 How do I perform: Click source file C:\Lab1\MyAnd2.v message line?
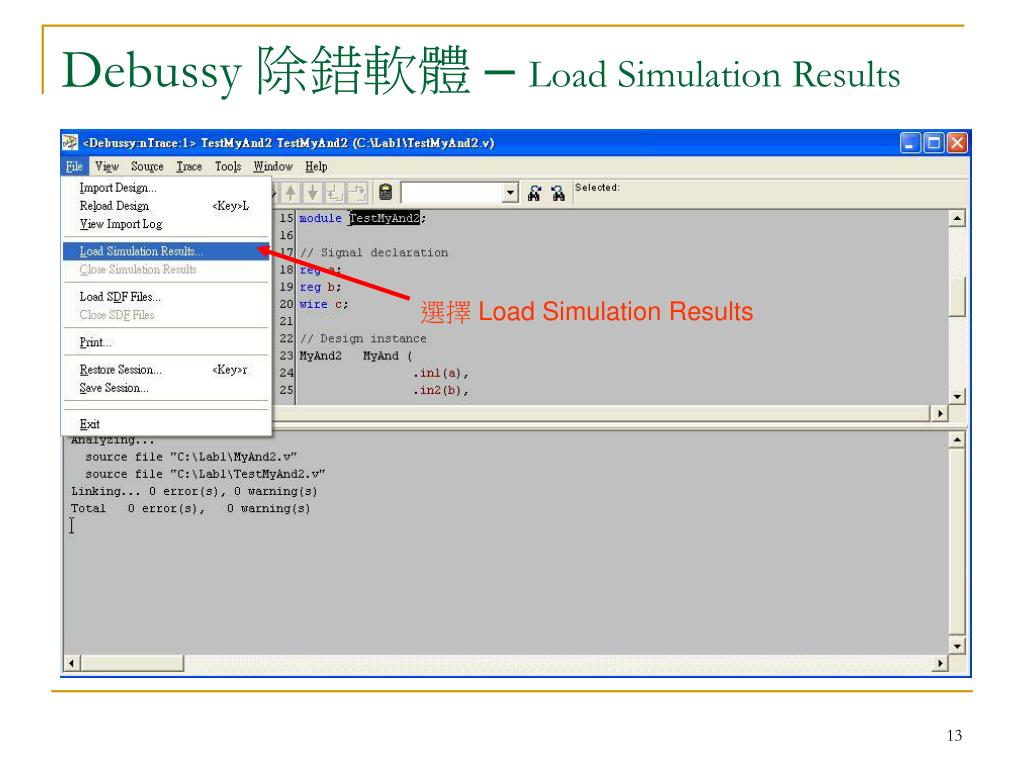[191, 457]
